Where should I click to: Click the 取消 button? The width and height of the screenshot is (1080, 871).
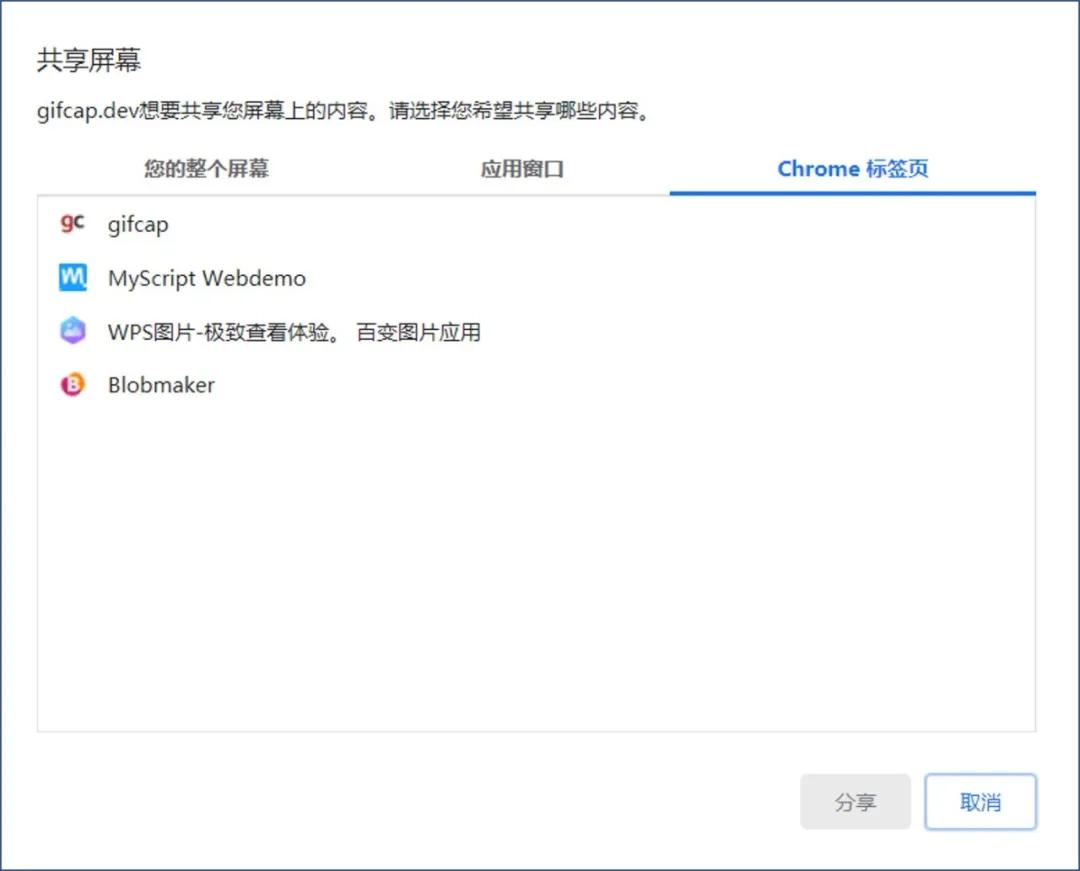click(981, 802)
